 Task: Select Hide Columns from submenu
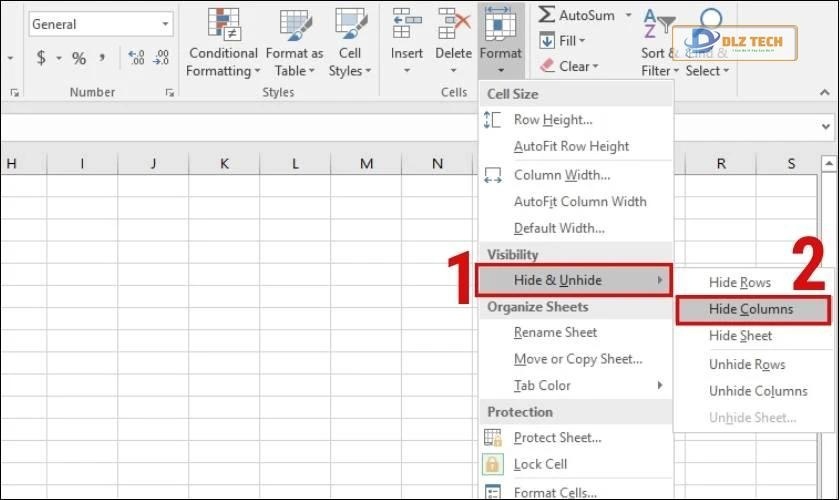coord(751,309)
